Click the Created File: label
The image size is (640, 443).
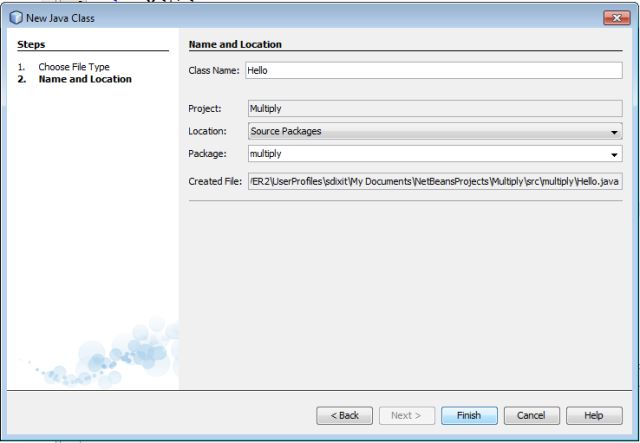(x=215, y=181)
